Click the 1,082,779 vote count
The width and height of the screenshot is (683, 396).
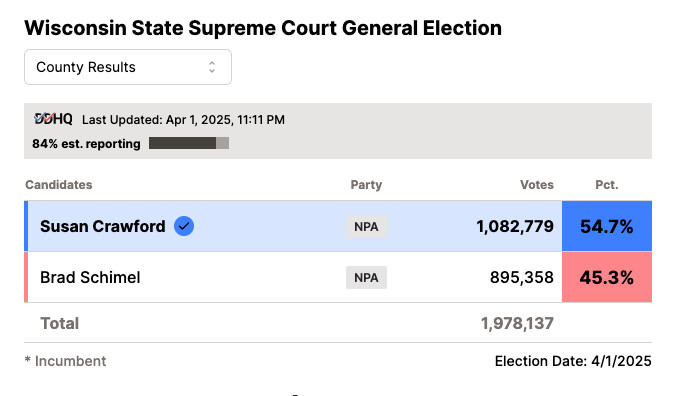click(x=515, y=227)
